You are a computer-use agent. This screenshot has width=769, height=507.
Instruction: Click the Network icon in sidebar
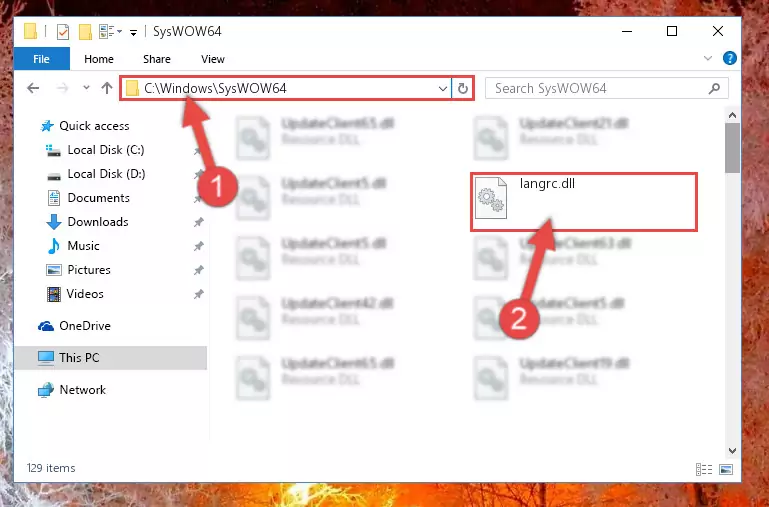[x=46, y=390]
